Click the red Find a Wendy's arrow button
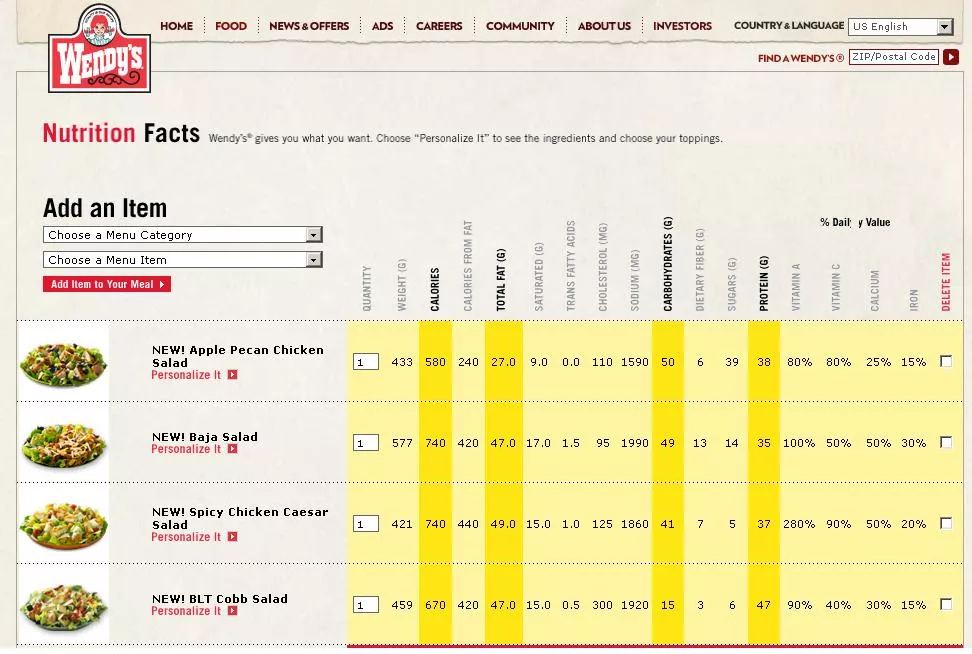Screen dimensions: 972x654 pyautogui.click(x=951, y=57)
